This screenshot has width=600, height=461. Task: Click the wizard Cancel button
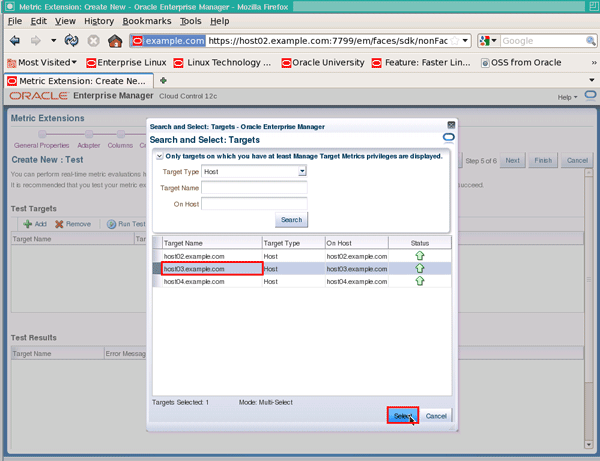pyautogui.click(x=577, y=160)
